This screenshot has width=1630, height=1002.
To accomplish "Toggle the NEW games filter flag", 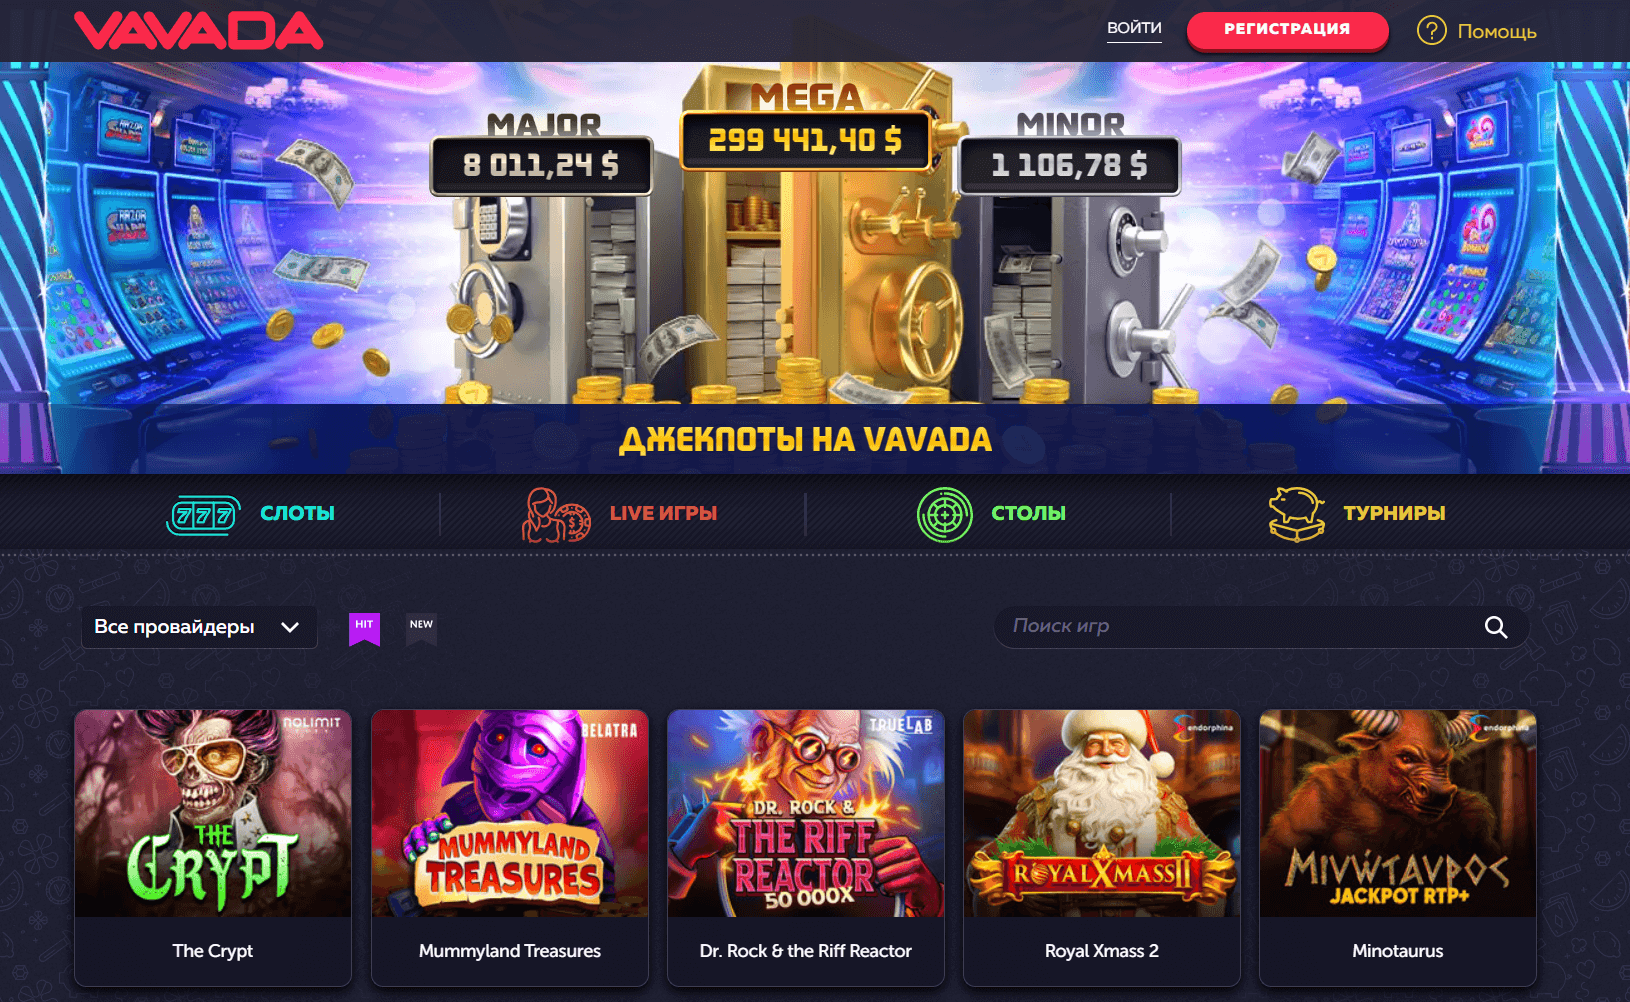I will click(x=421, y=629).
